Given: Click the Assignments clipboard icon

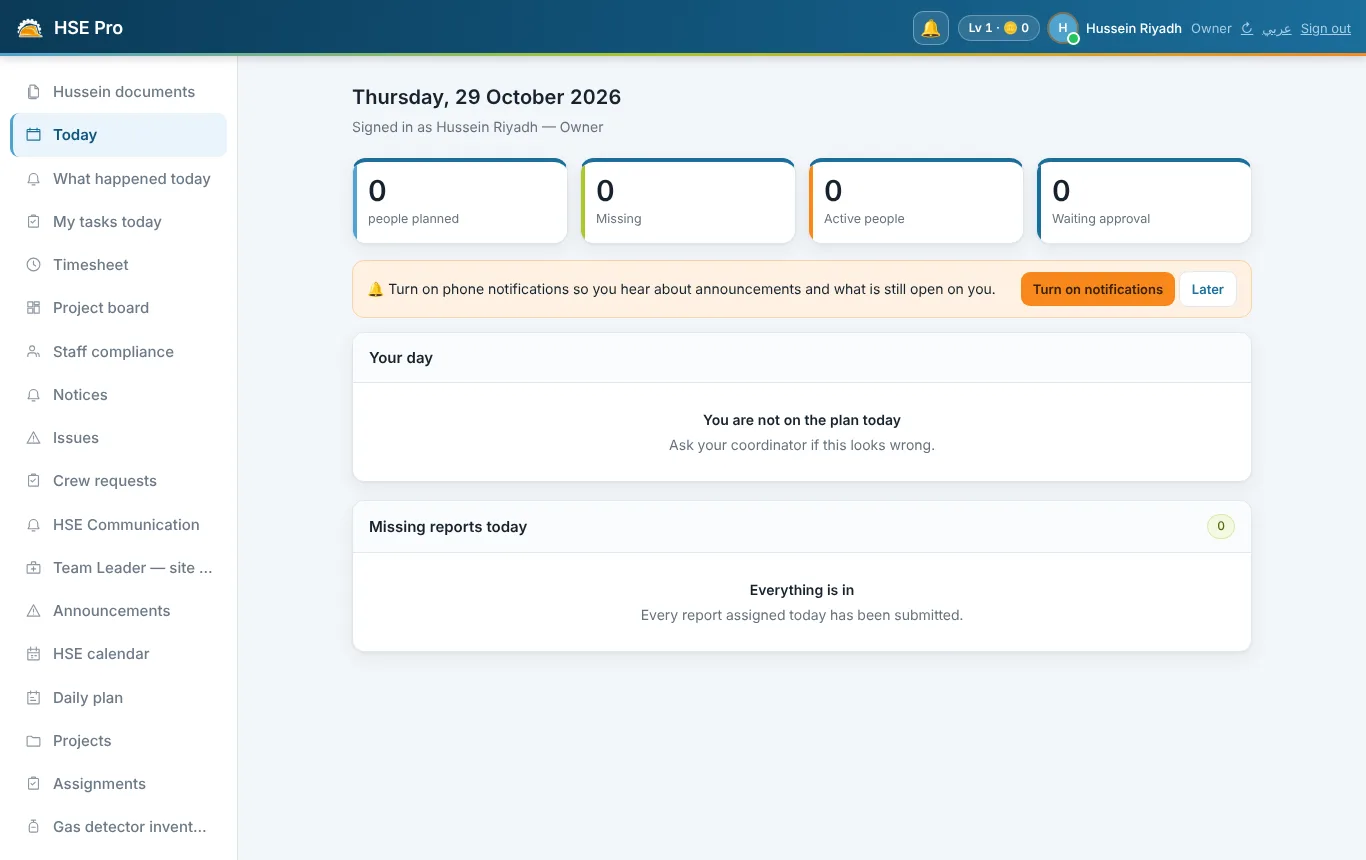Looking at the screenshot, I should coord(33,784).
